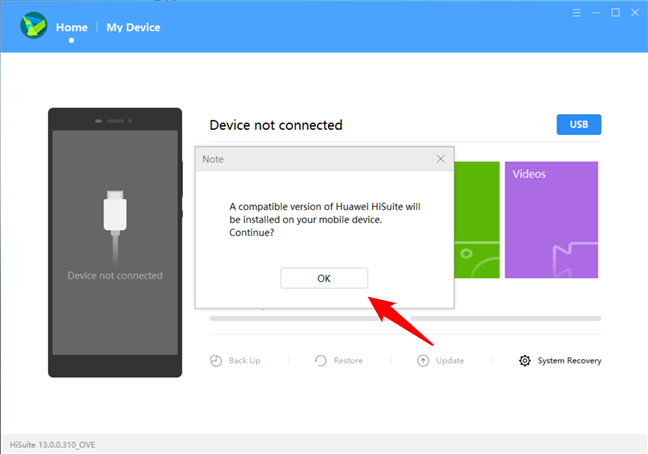Click the Back Up text label
Screen dimensions: 648x454
[244, 361]
